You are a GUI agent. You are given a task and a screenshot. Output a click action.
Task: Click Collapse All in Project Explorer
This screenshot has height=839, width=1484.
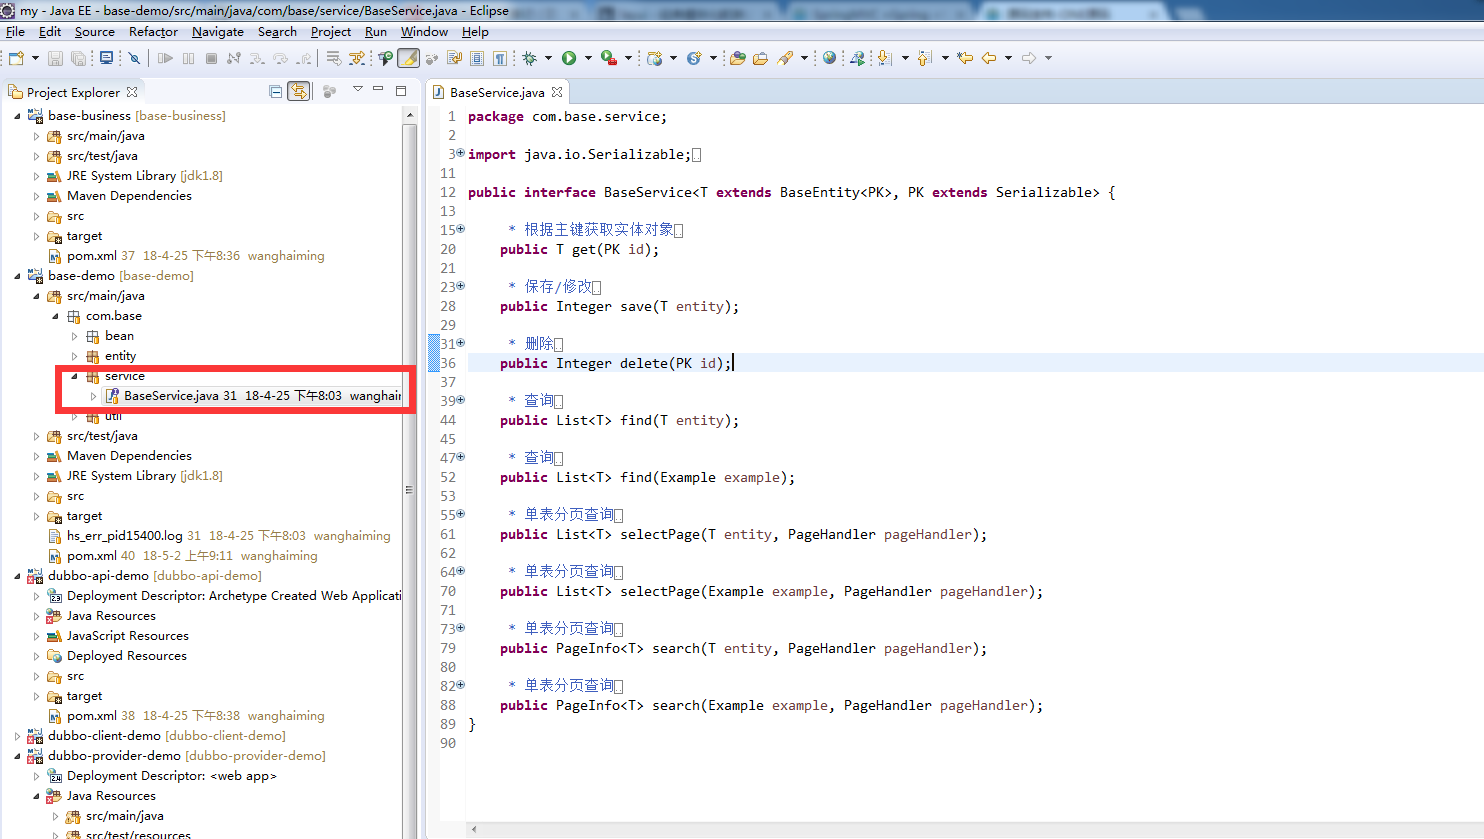click(276, 92)
